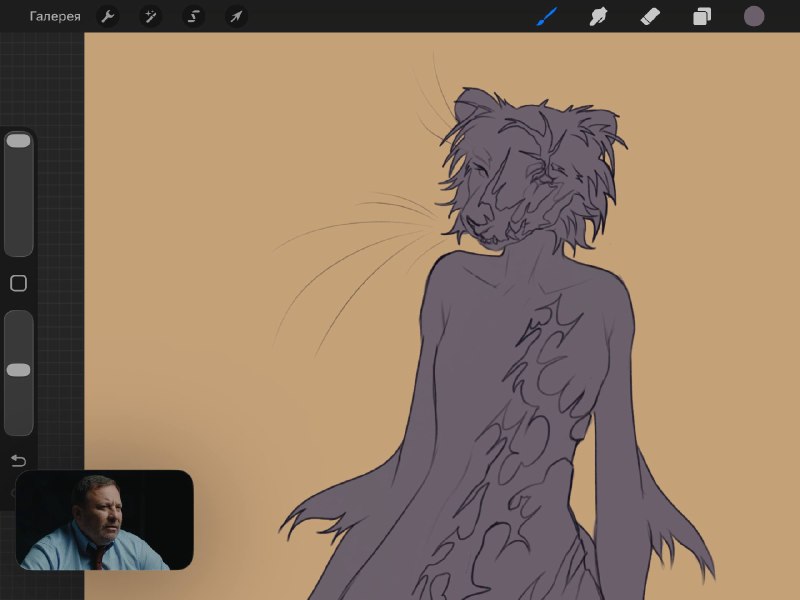Select the Eraser tool
Image resolution: width=800 pixels, height=600 pixels.
click(x=650, y=16)
